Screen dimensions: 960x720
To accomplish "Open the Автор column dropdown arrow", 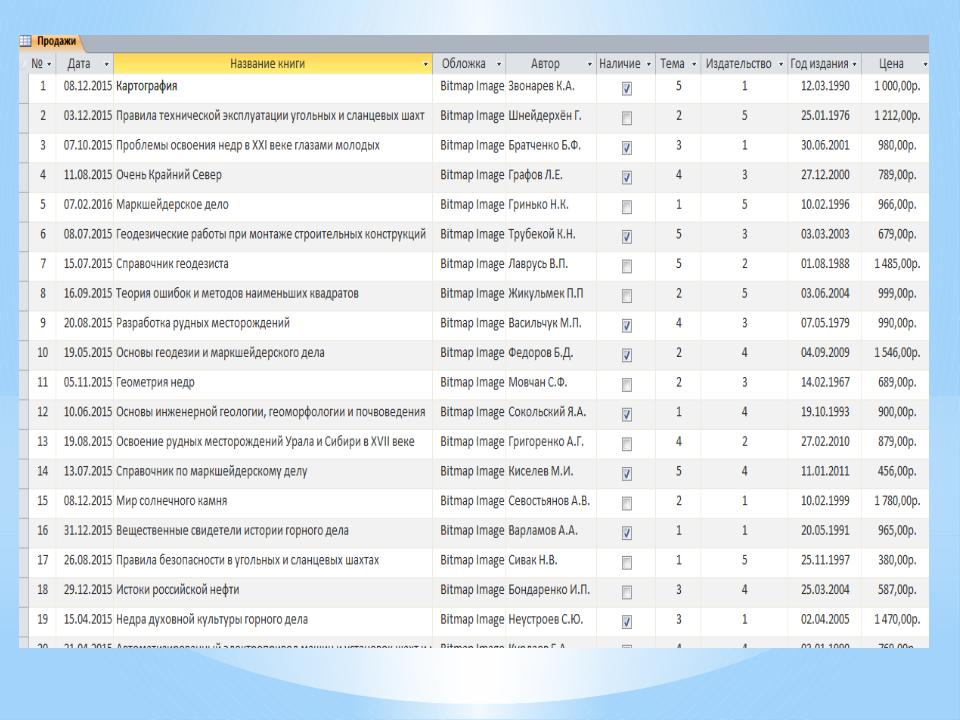I will coord(590,64).
